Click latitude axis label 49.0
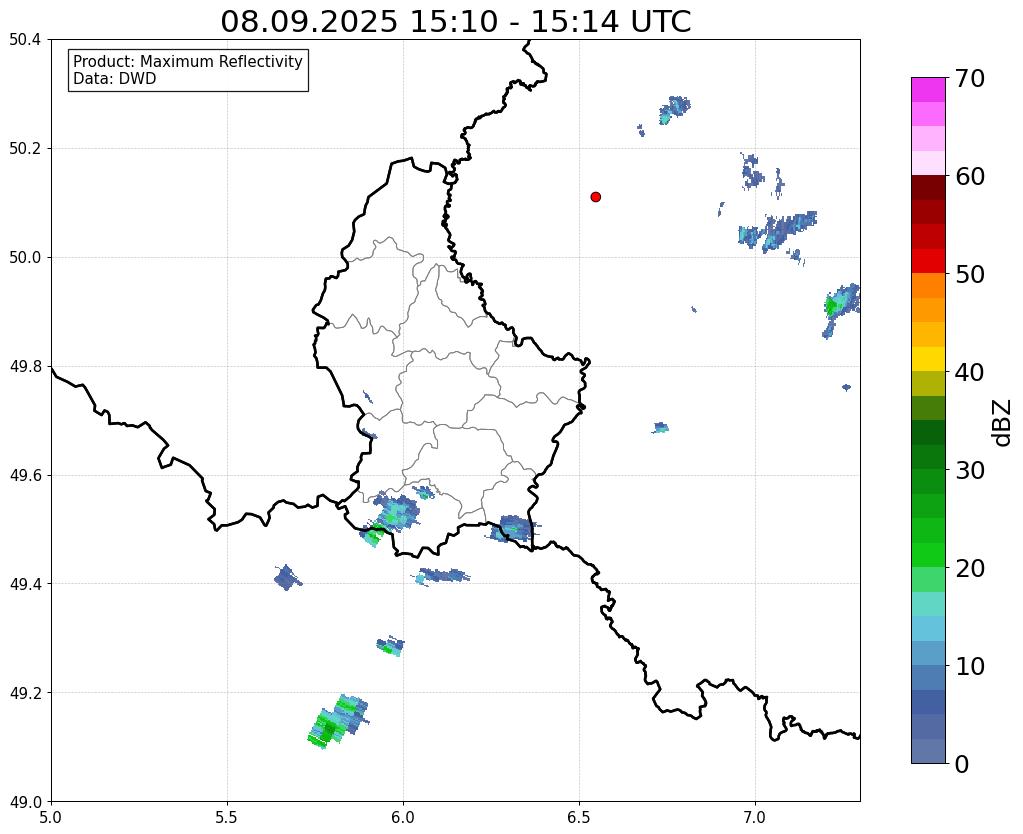1023x834 pixels. [x=25, y=802]
